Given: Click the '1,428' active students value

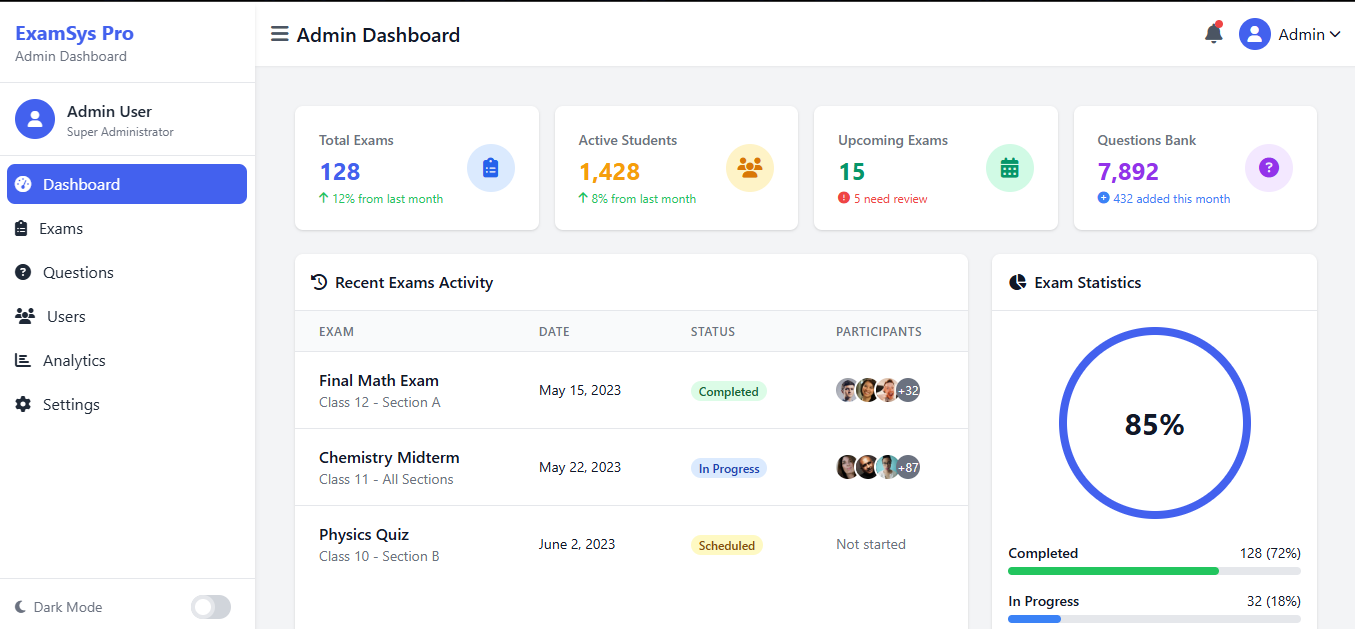Looking at the screenshot, I should [609, 171].
